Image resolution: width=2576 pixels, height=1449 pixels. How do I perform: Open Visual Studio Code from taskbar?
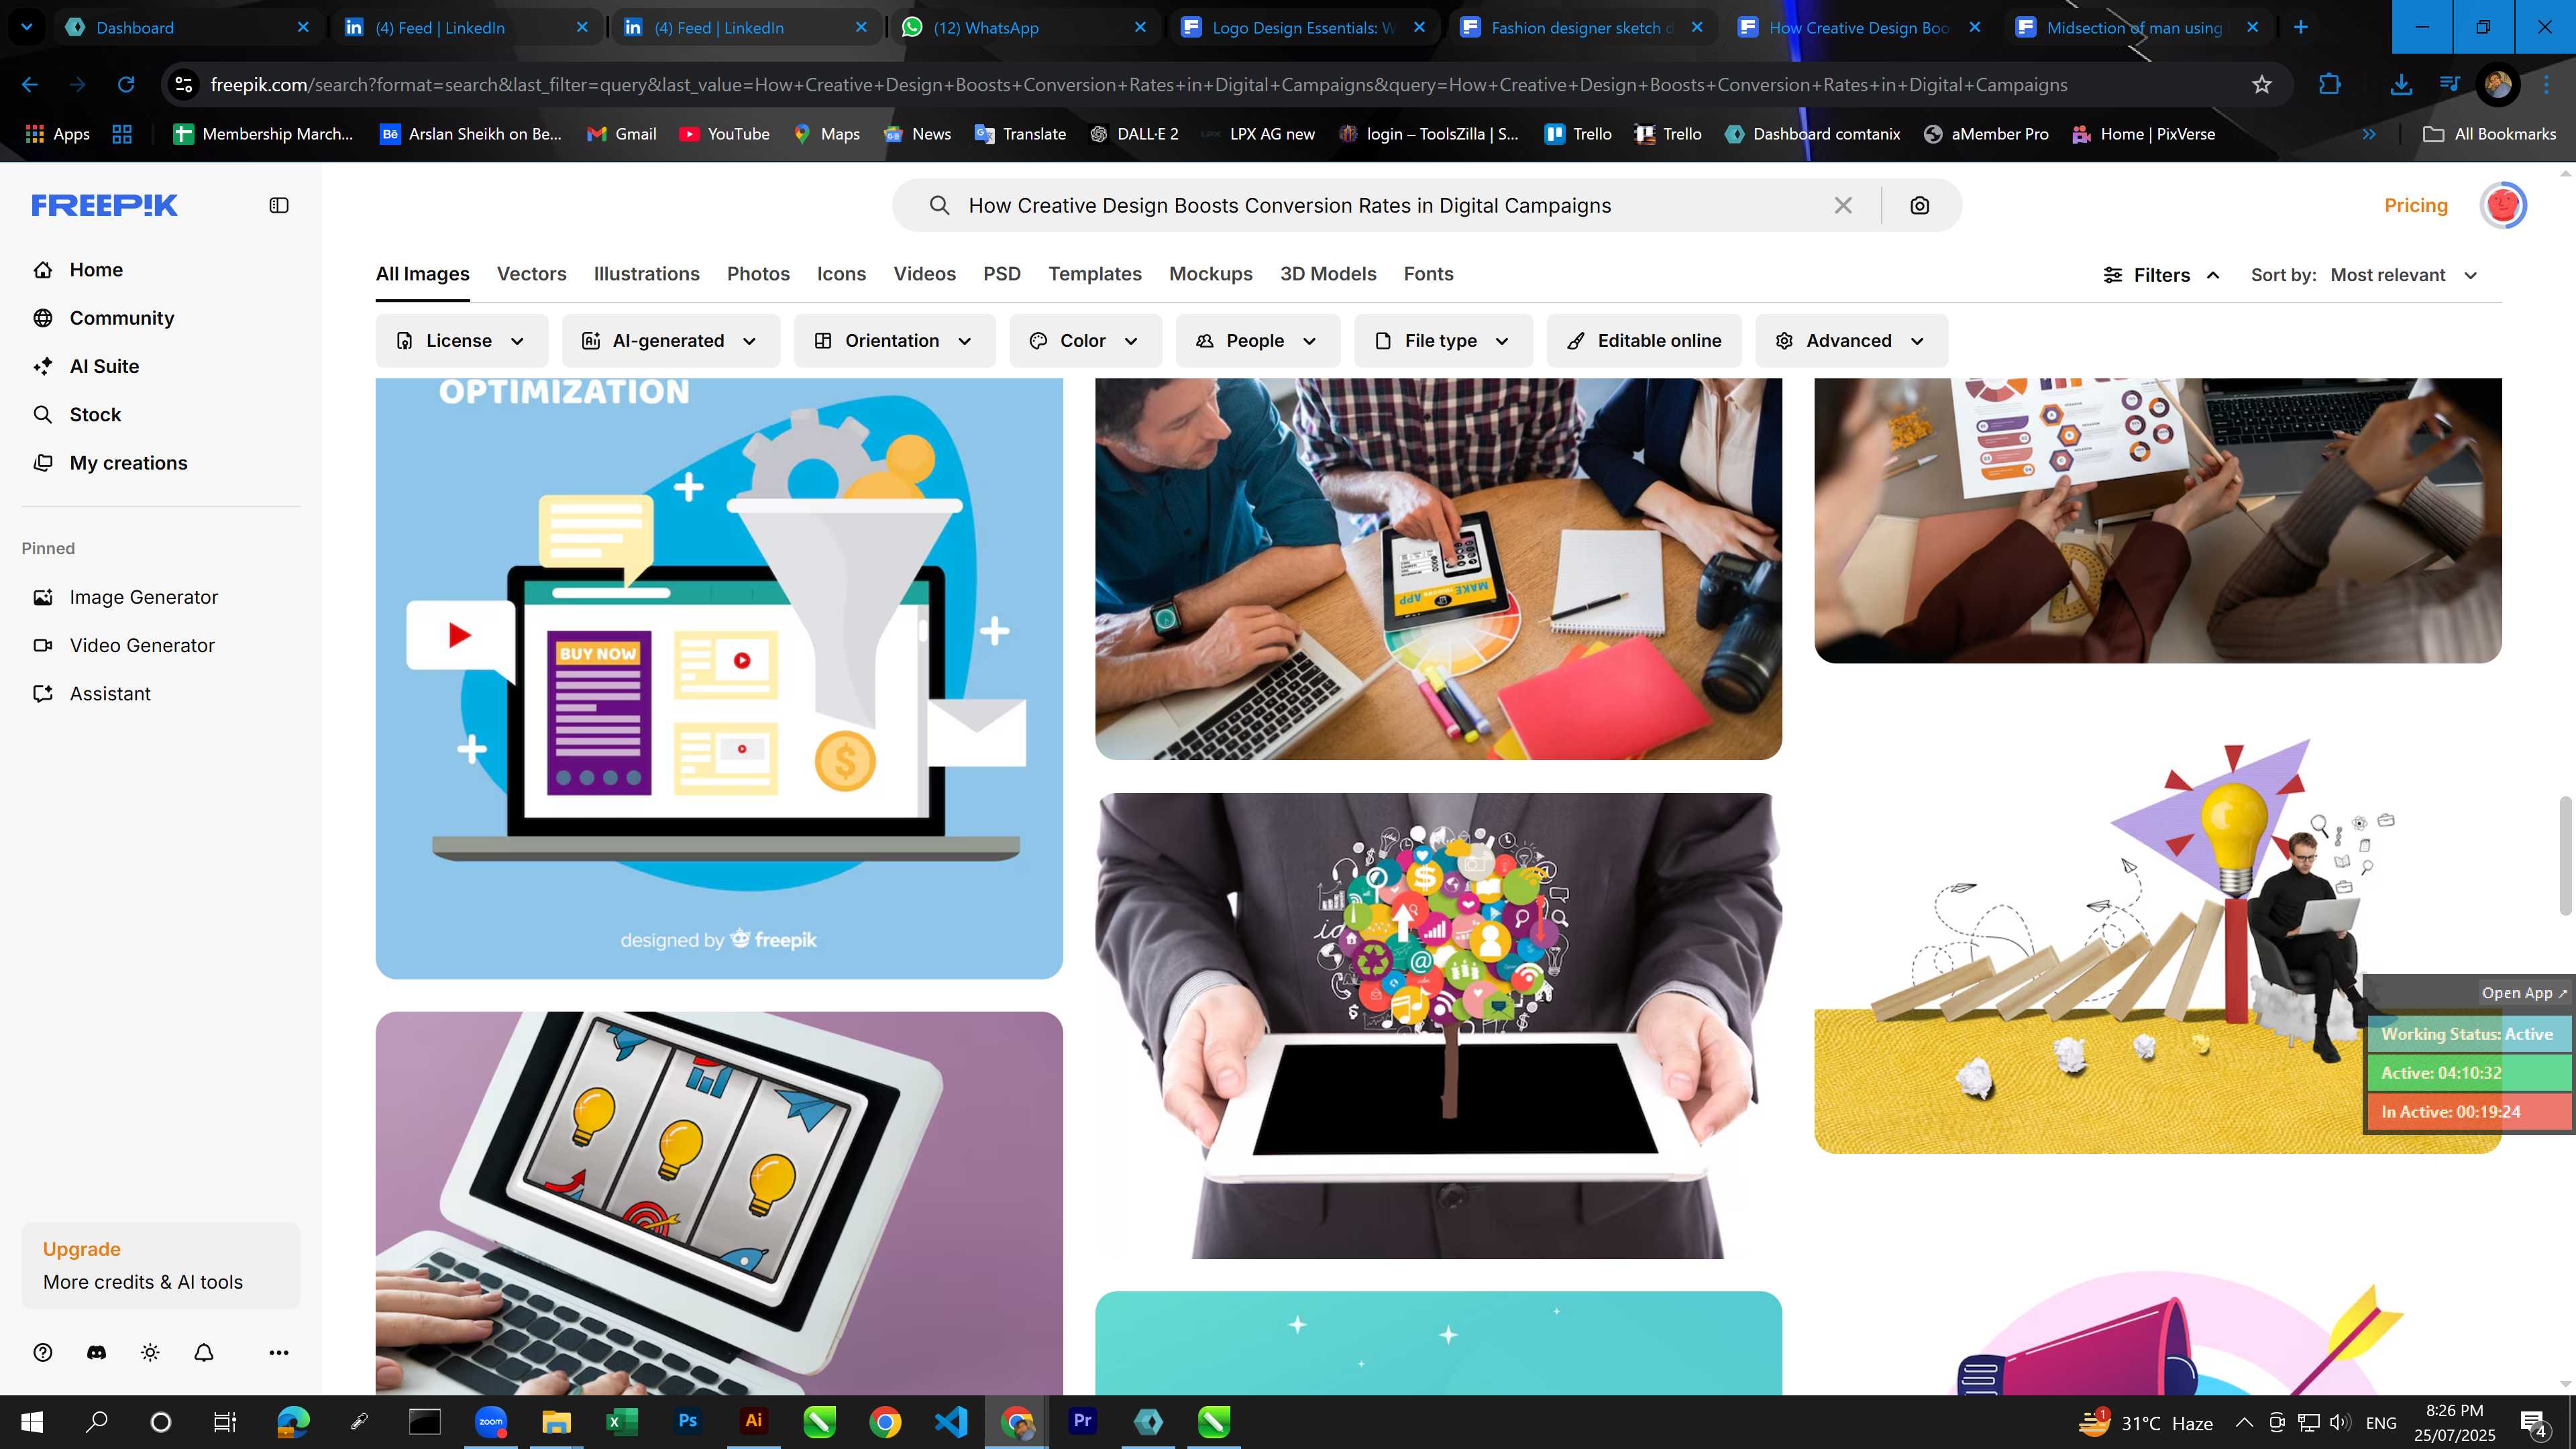click(951, 1421)
